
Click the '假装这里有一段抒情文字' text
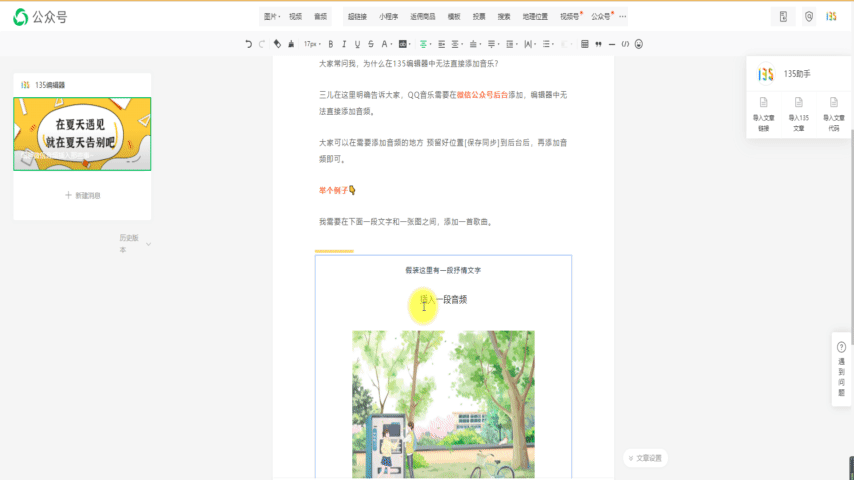(443, 270)
